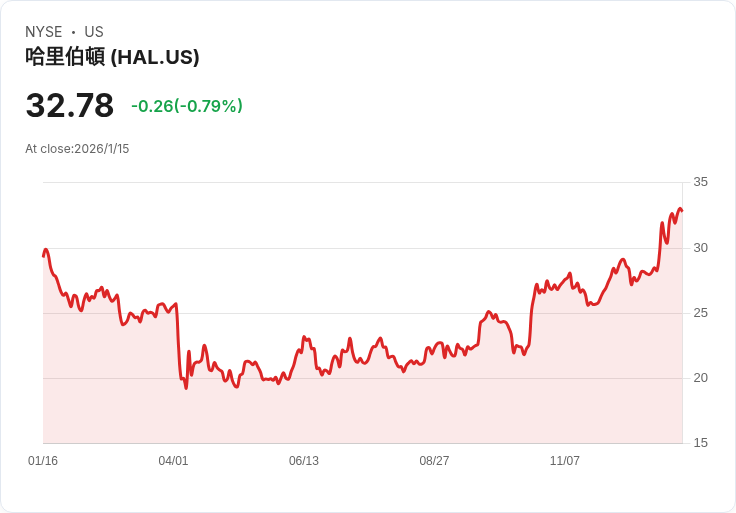Click the -0.26(-0.79%) change value
This screenshot has width=736, height=513.
(x=187, y=106)
